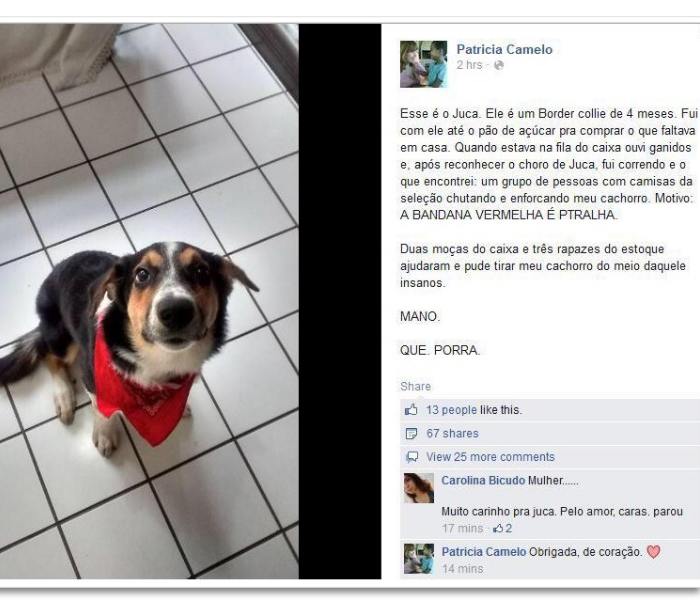700x600 pixels.
Task: Click the 2 hrs post timestamp
Action: (x=469, y=65)
